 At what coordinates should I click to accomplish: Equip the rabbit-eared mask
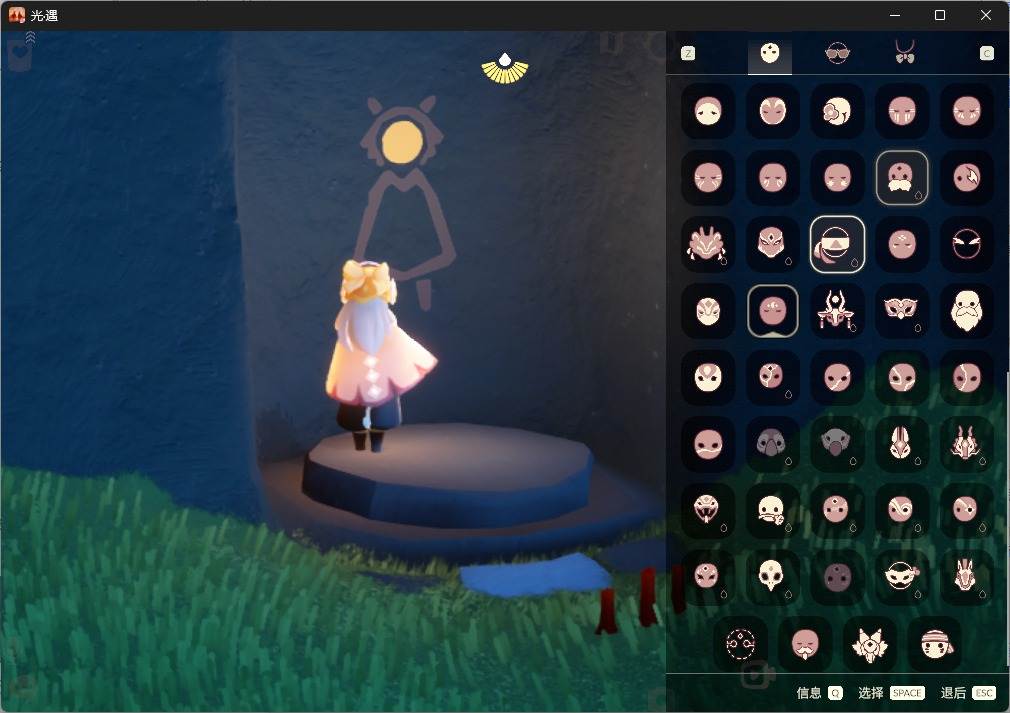click(x=902, y=444)
